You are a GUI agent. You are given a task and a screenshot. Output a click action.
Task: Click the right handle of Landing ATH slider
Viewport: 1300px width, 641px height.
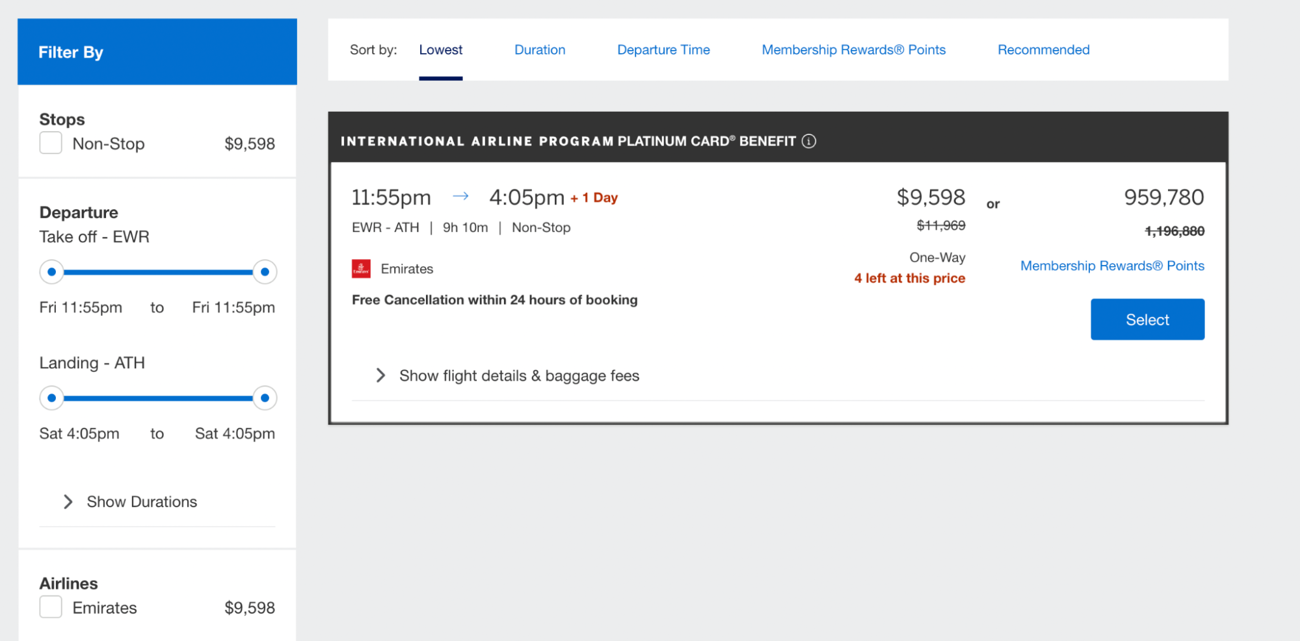tap(264, 398)
